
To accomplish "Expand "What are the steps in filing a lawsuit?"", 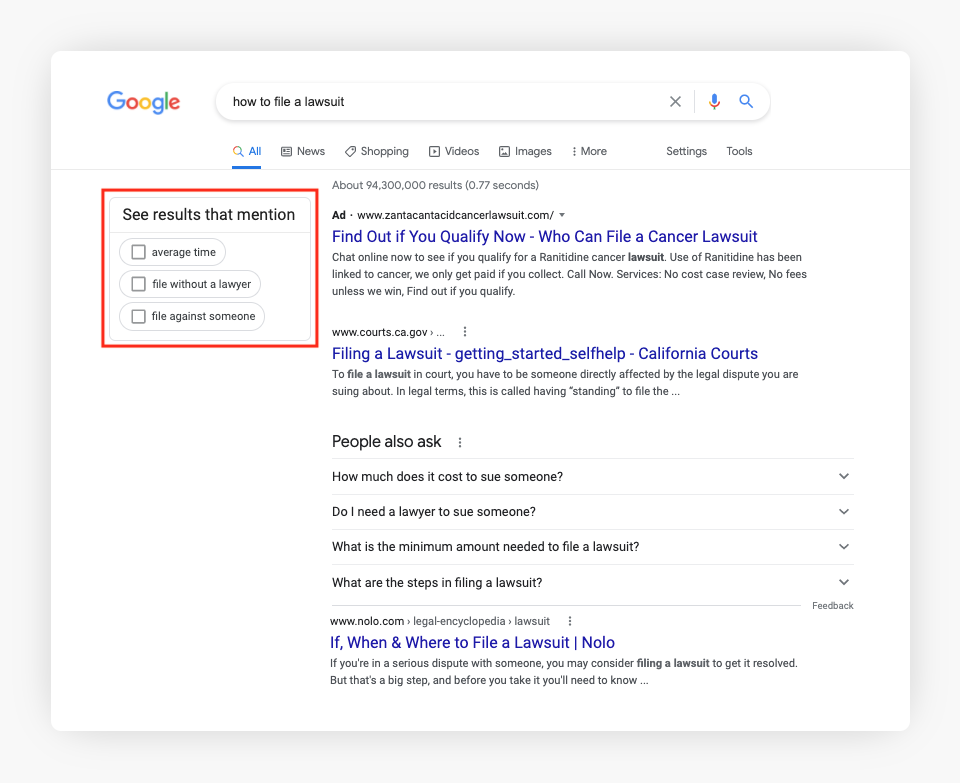I will [x=844, y=583].
